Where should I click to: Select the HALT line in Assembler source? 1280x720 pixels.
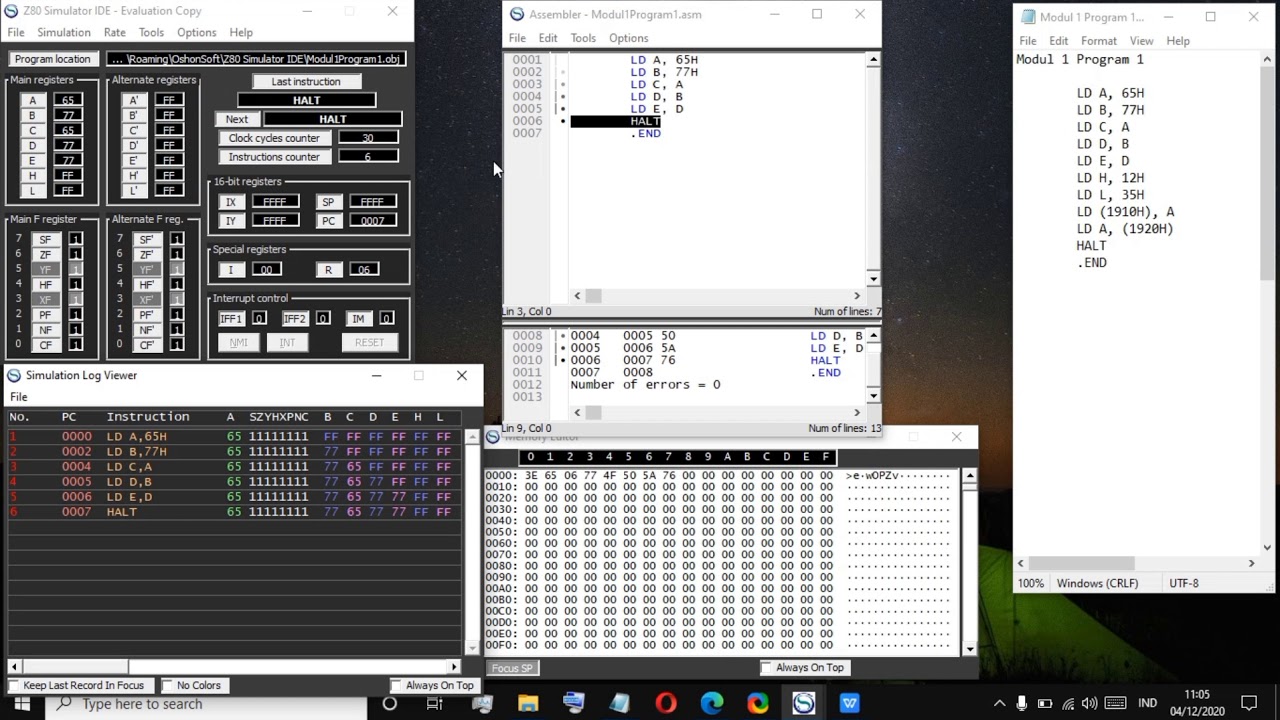(x=616, y=121)
